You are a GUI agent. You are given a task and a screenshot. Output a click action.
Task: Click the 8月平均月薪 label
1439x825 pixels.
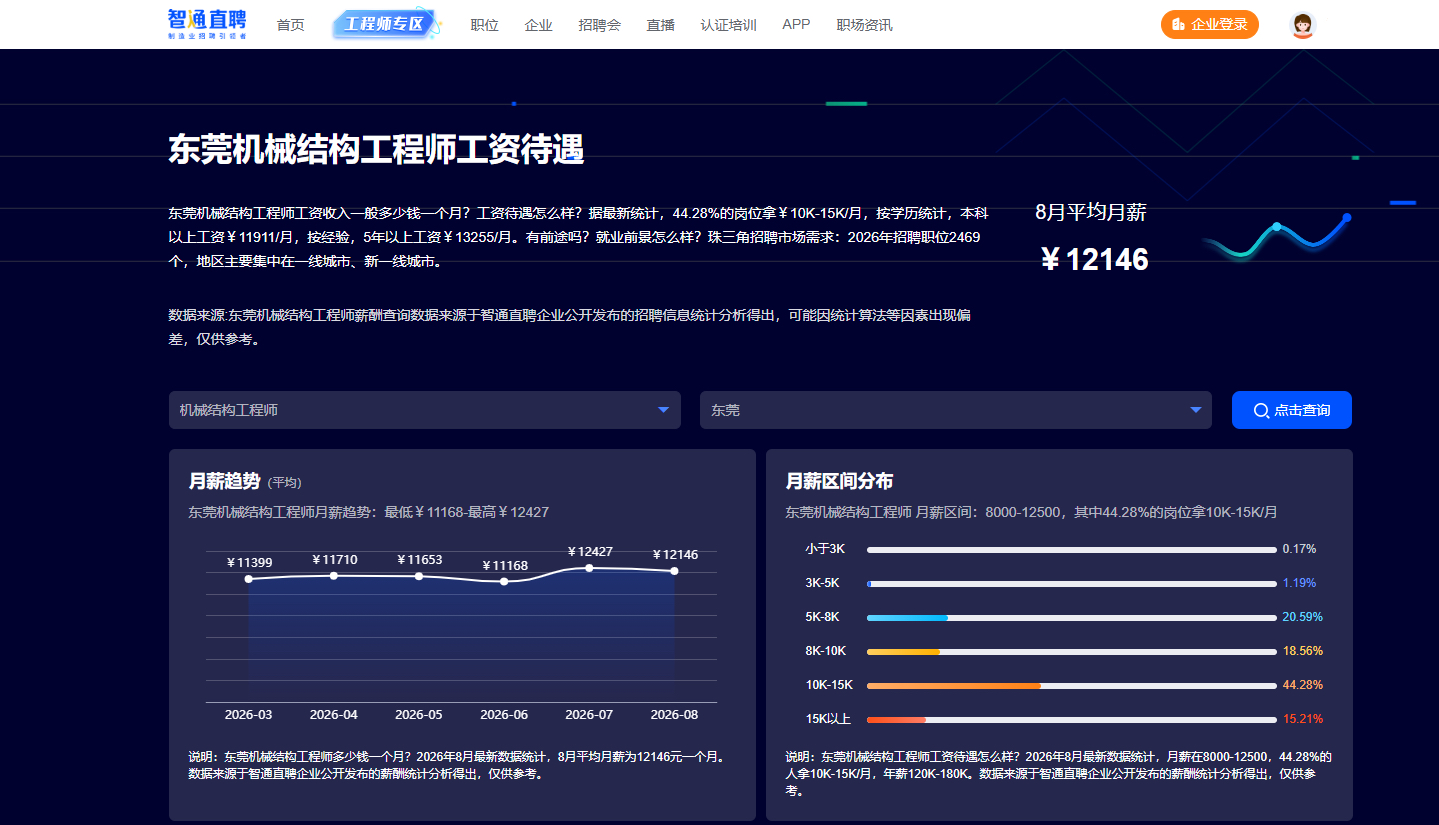1091,212
